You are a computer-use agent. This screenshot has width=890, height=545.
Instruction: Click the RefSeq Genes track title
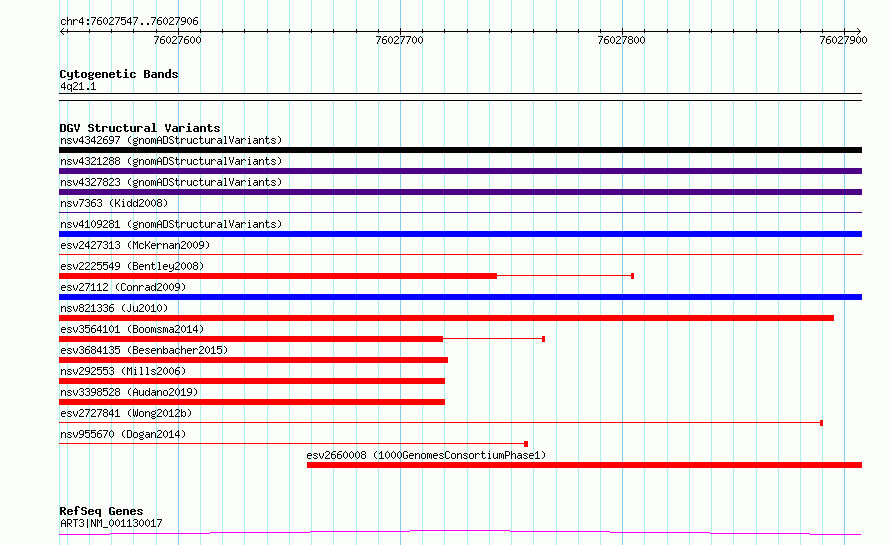point(101,511)
